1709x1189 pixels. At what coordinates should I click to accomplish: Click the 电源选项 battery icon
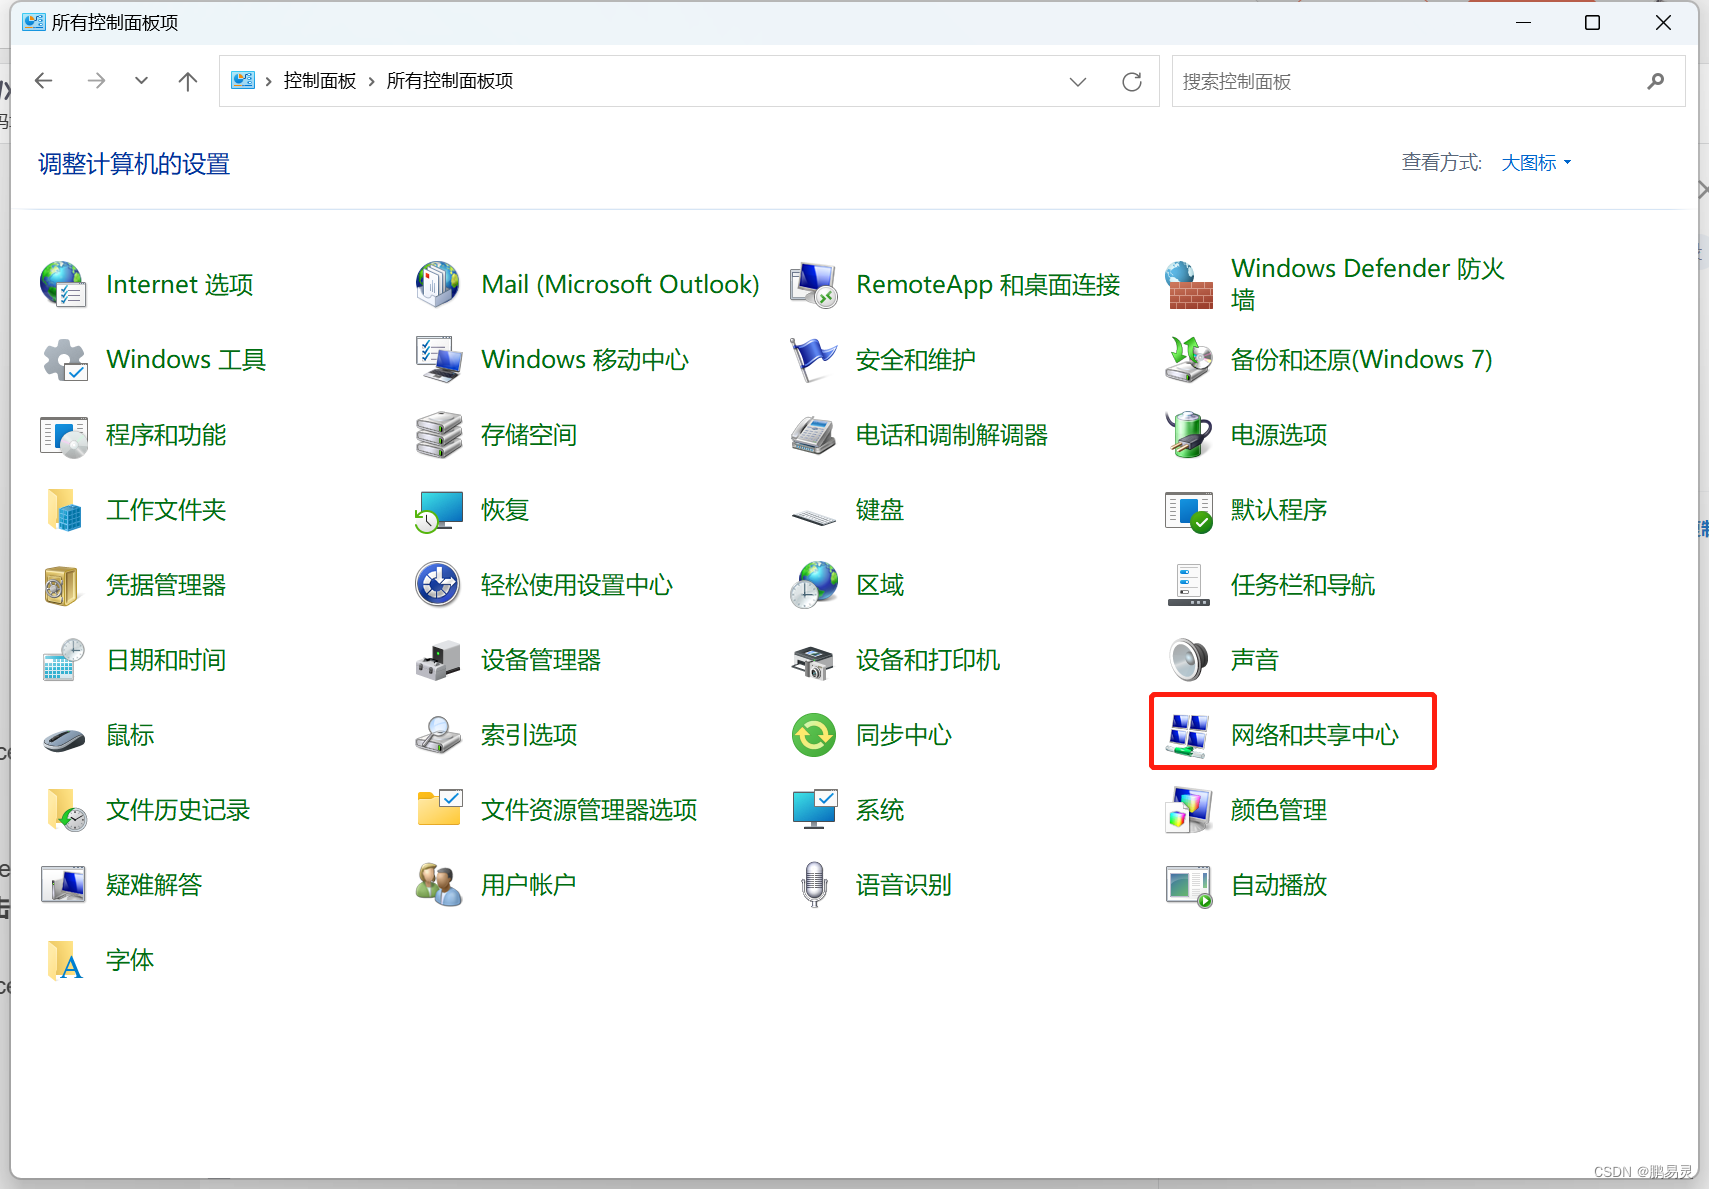(1188, 435)
